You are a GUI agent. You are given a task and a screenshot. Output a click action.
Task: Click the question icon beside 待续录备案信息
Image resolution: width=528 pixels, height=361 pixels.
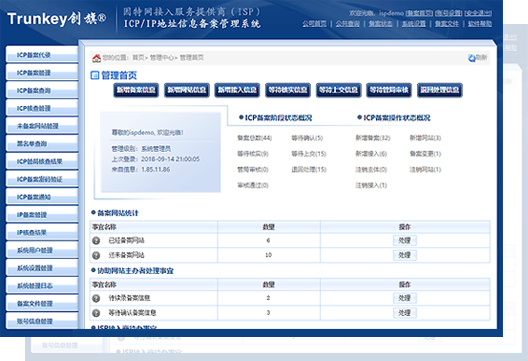click(x=96, y=298)
